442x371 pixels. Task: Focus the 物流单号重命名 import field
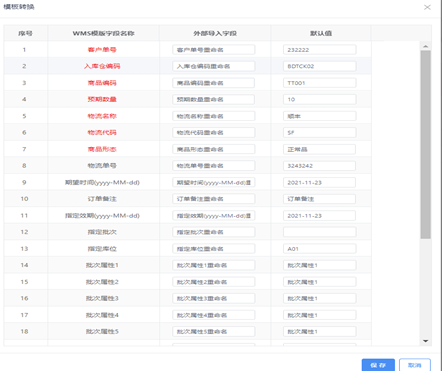pos(214,166)
